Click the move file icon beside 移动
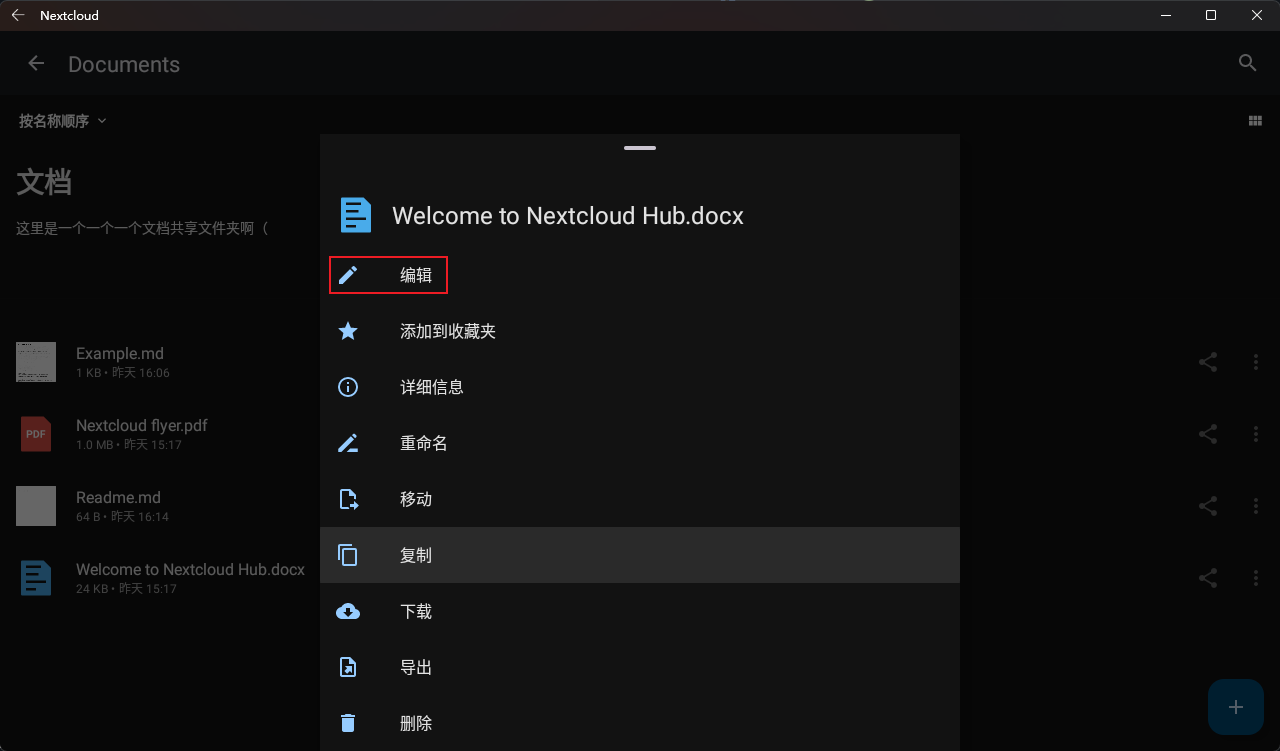 tap(348, 499)
